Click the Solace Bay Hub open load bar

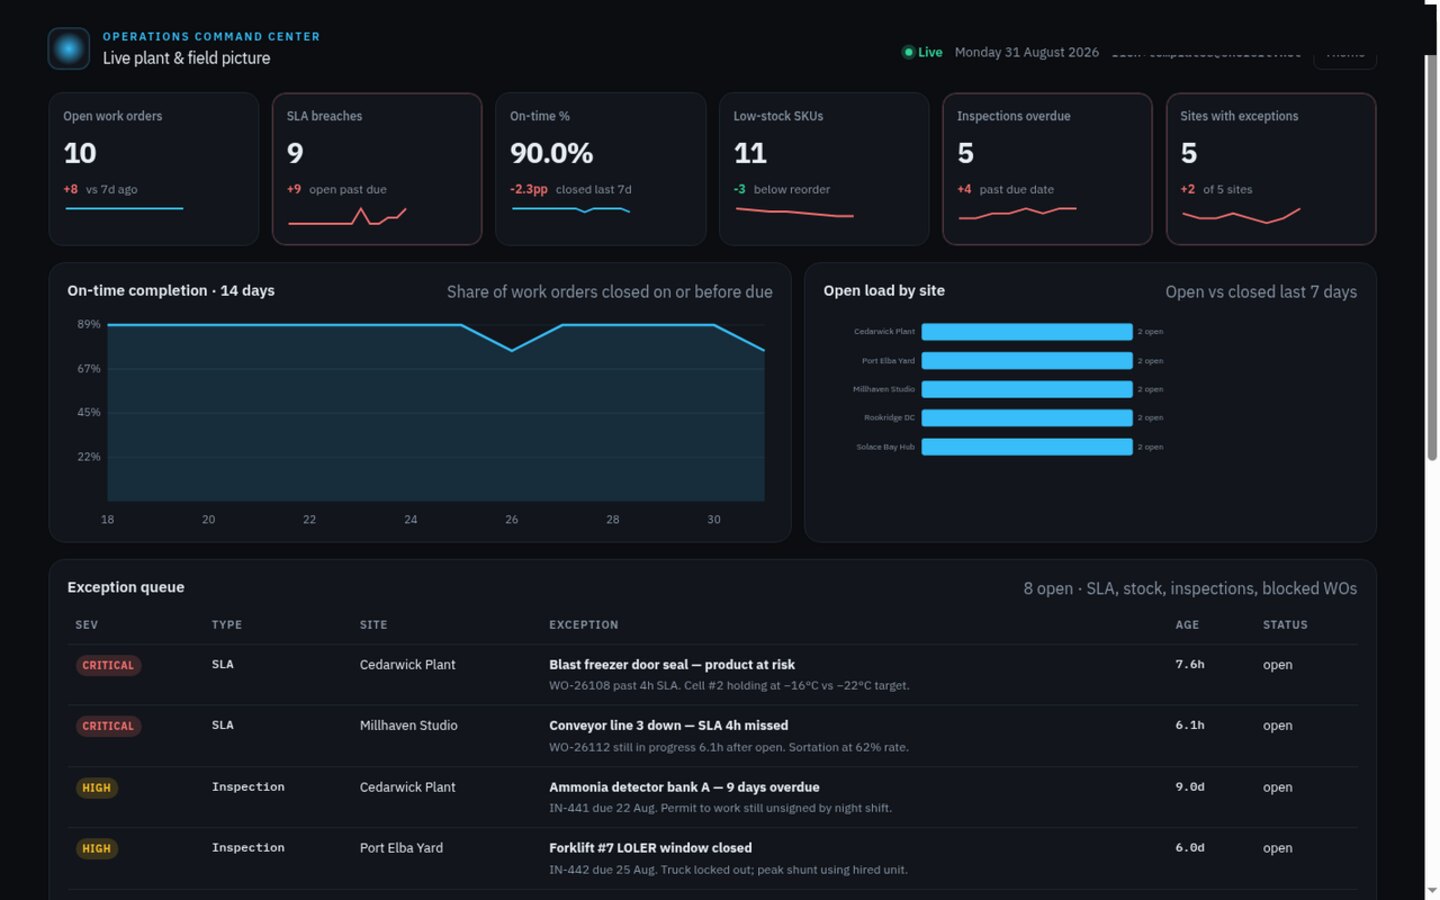pos(1027,446)
